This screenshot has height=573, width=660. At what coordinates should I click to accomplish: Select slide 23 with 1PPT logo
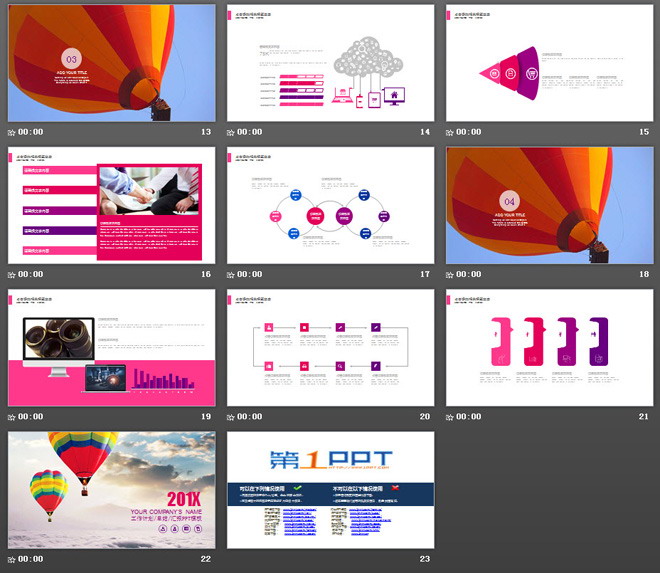pyautogui.click(x=330, y=490)
